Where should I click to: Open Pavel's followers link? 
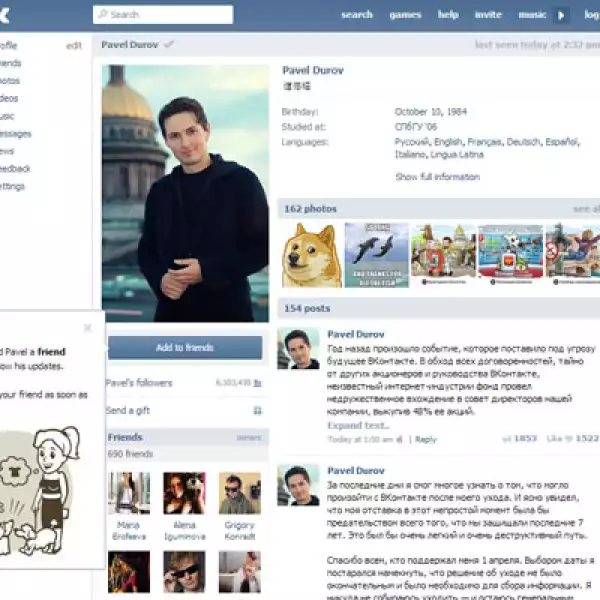click(x=139, y=383)
